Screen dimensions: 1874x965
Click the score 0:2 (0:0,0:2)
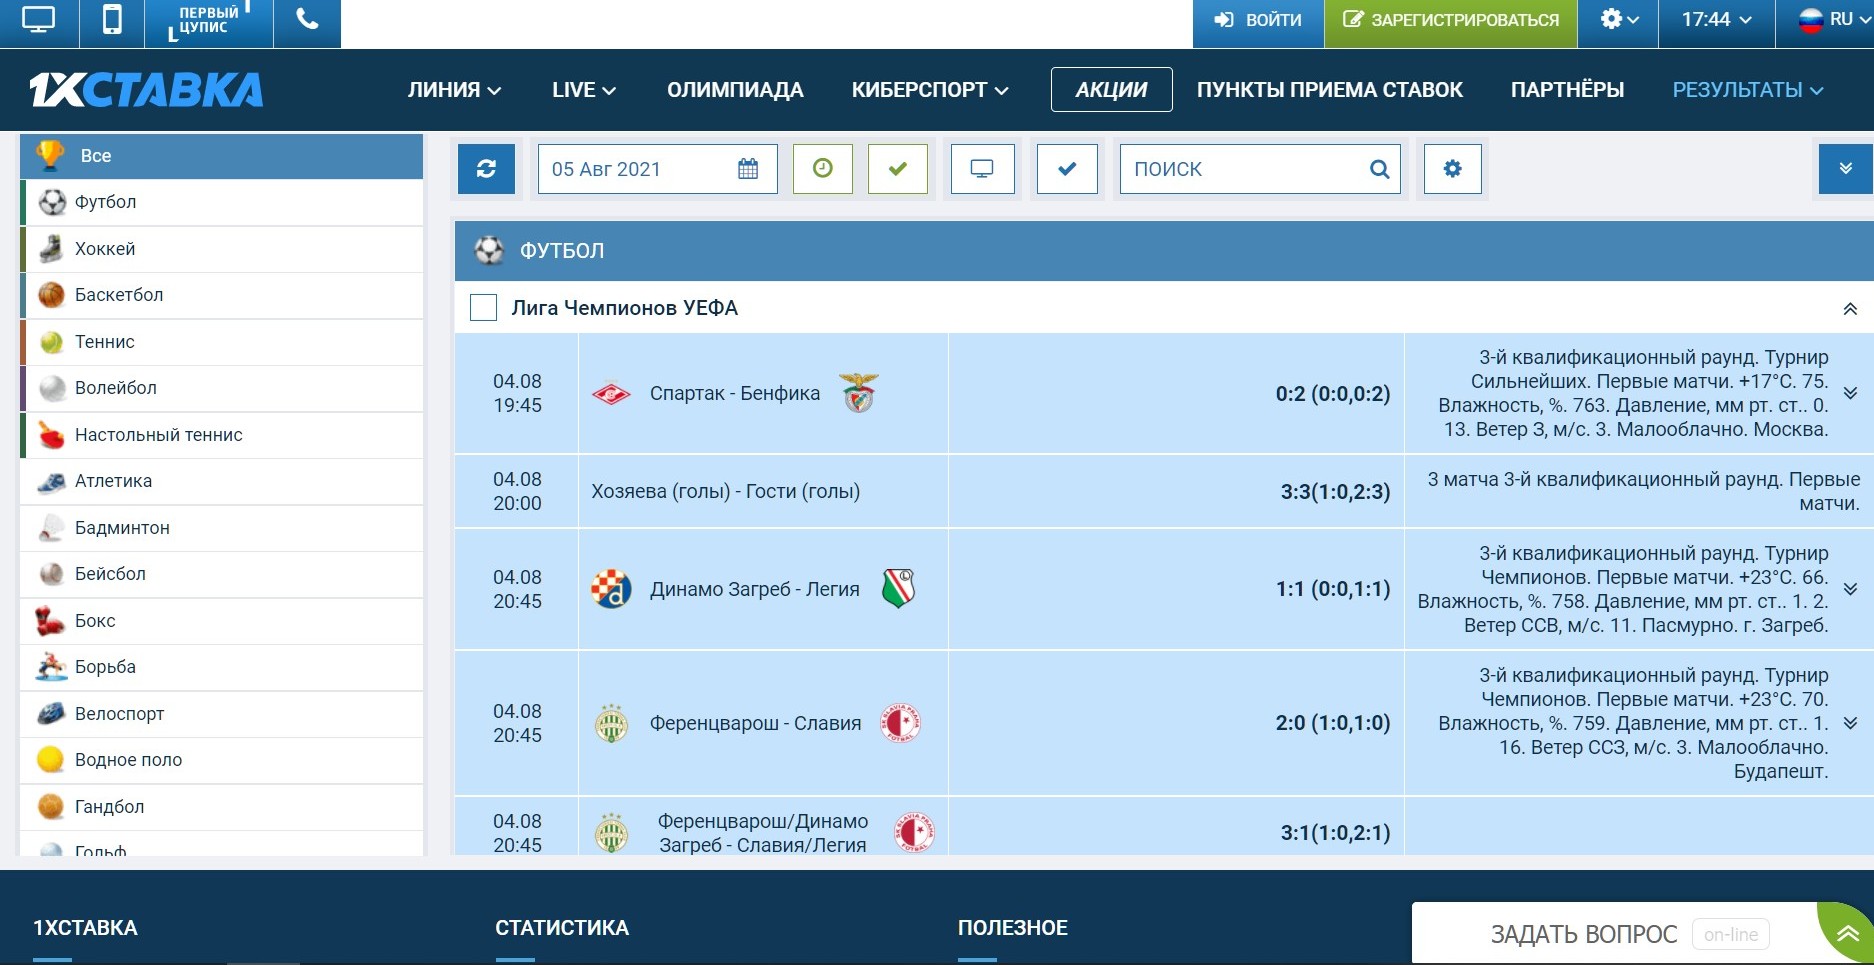[1333, 394]
